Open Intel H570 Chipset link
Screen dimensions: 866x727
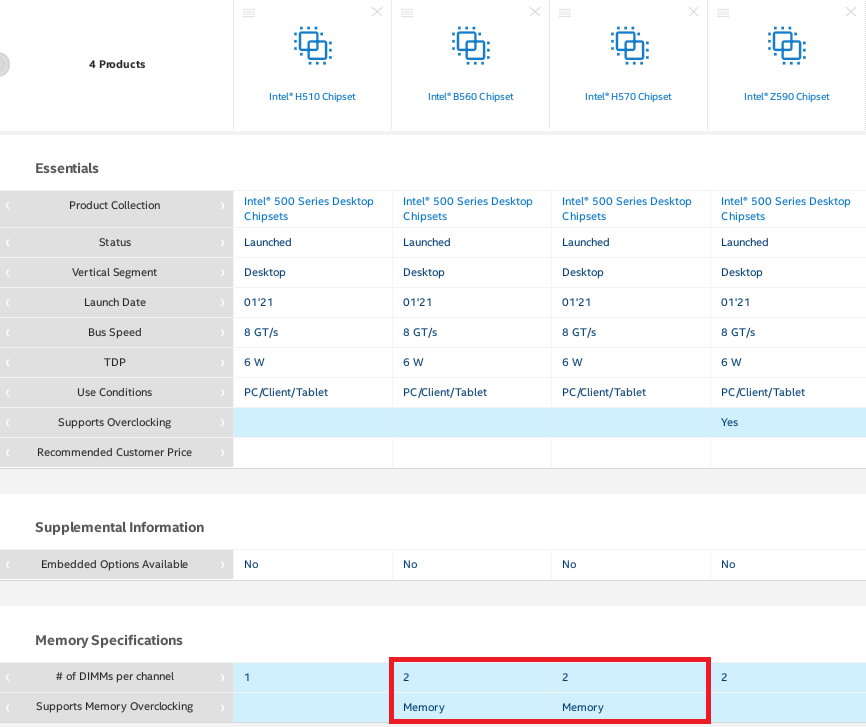coord(629,97)
